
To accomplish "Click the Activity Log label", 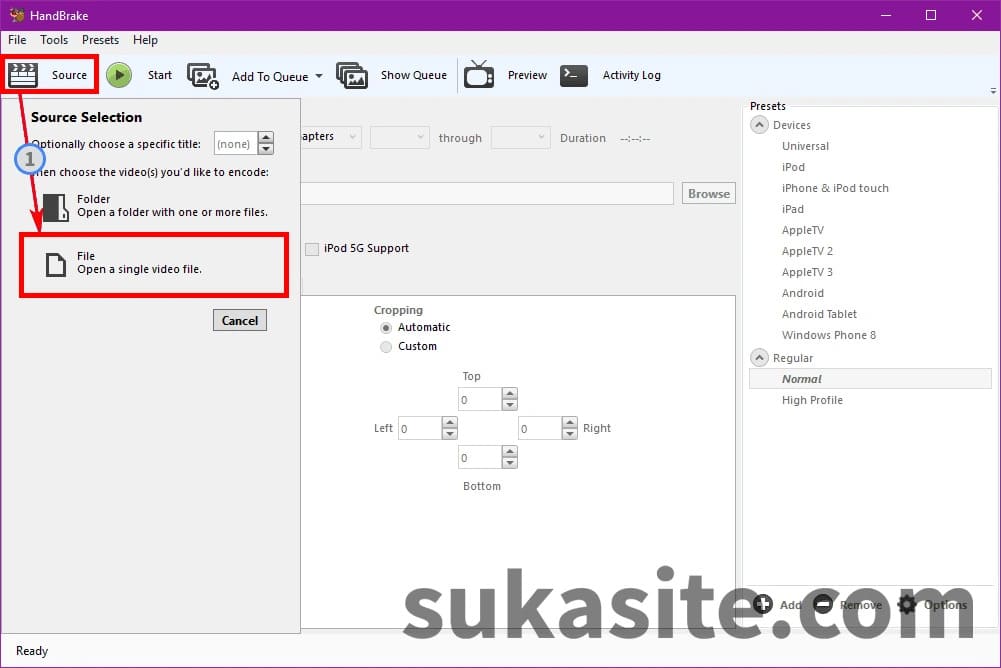I will [x=631, y=75].
